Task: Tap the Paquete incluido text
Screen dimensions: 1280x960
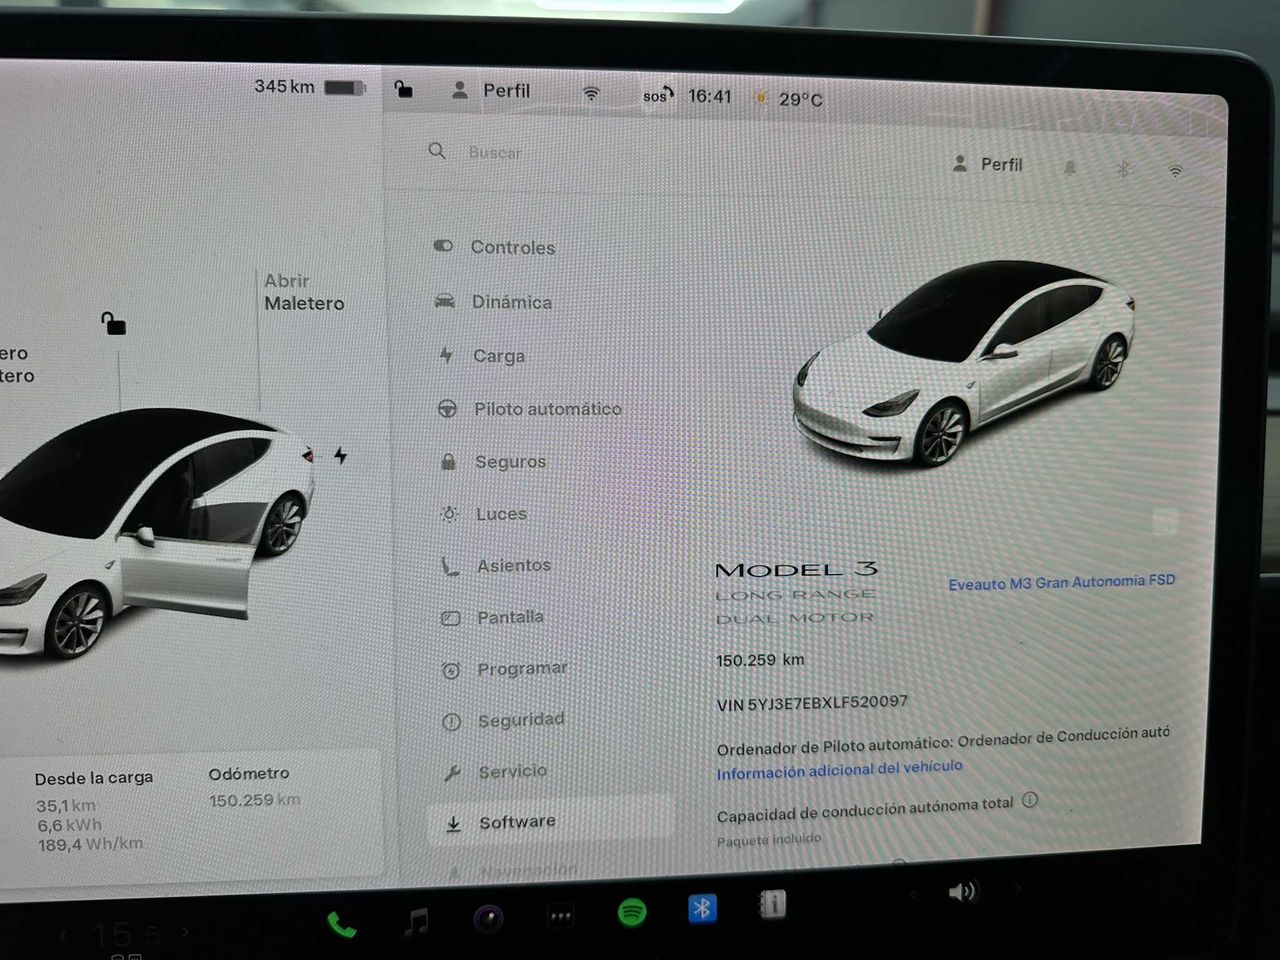Action: [768, 839]
